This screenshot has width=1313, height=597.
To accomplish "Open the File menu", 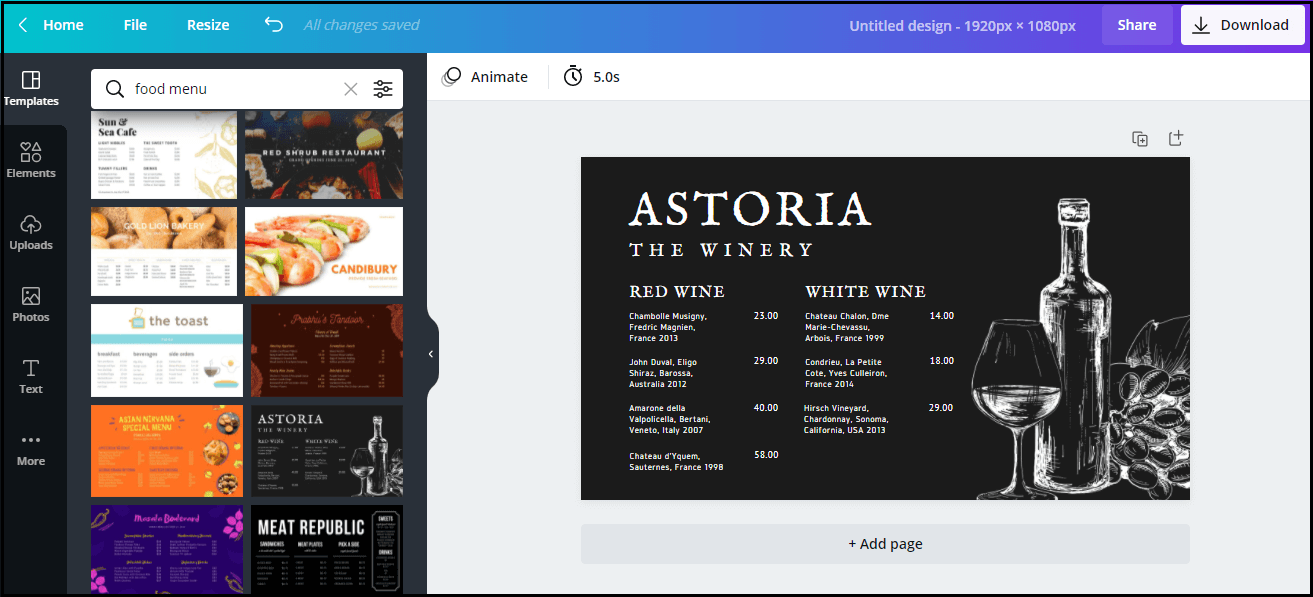I will [x=135, y=25].
